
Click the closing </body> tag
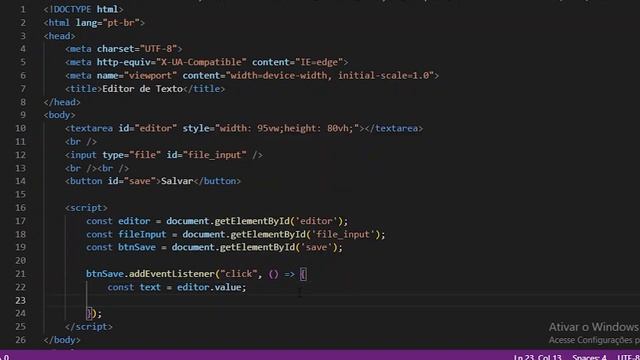62,340
